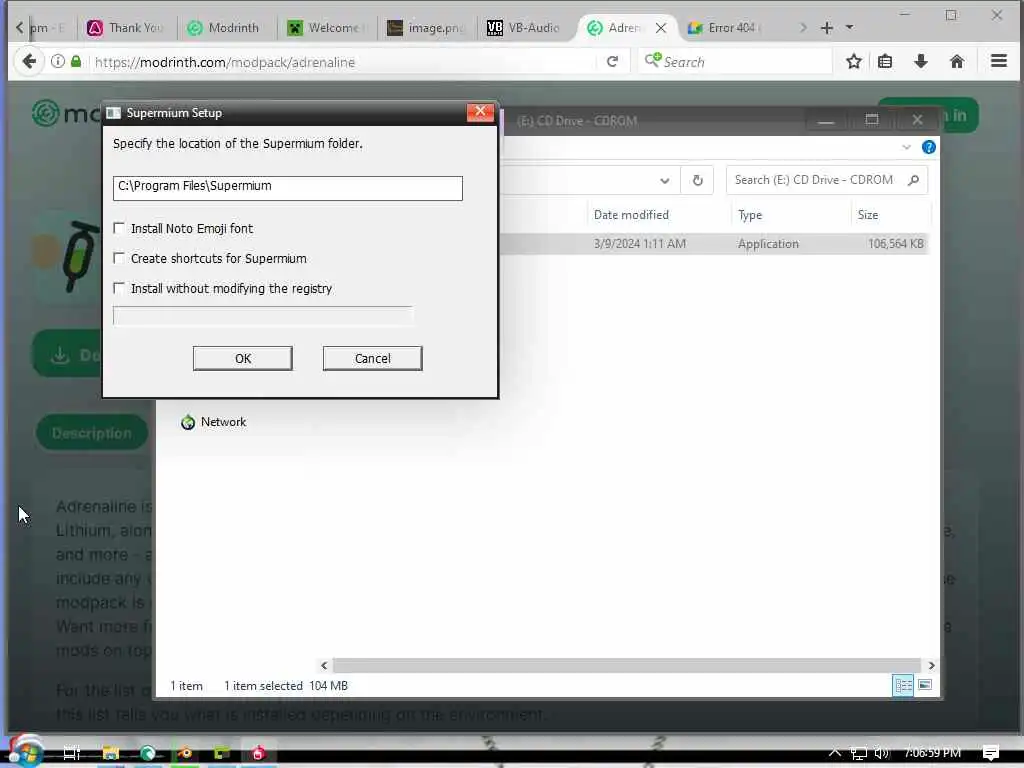Search in CD Drive CDROM box
This screenshot has height=768, width=1024.
pos(826,180)
